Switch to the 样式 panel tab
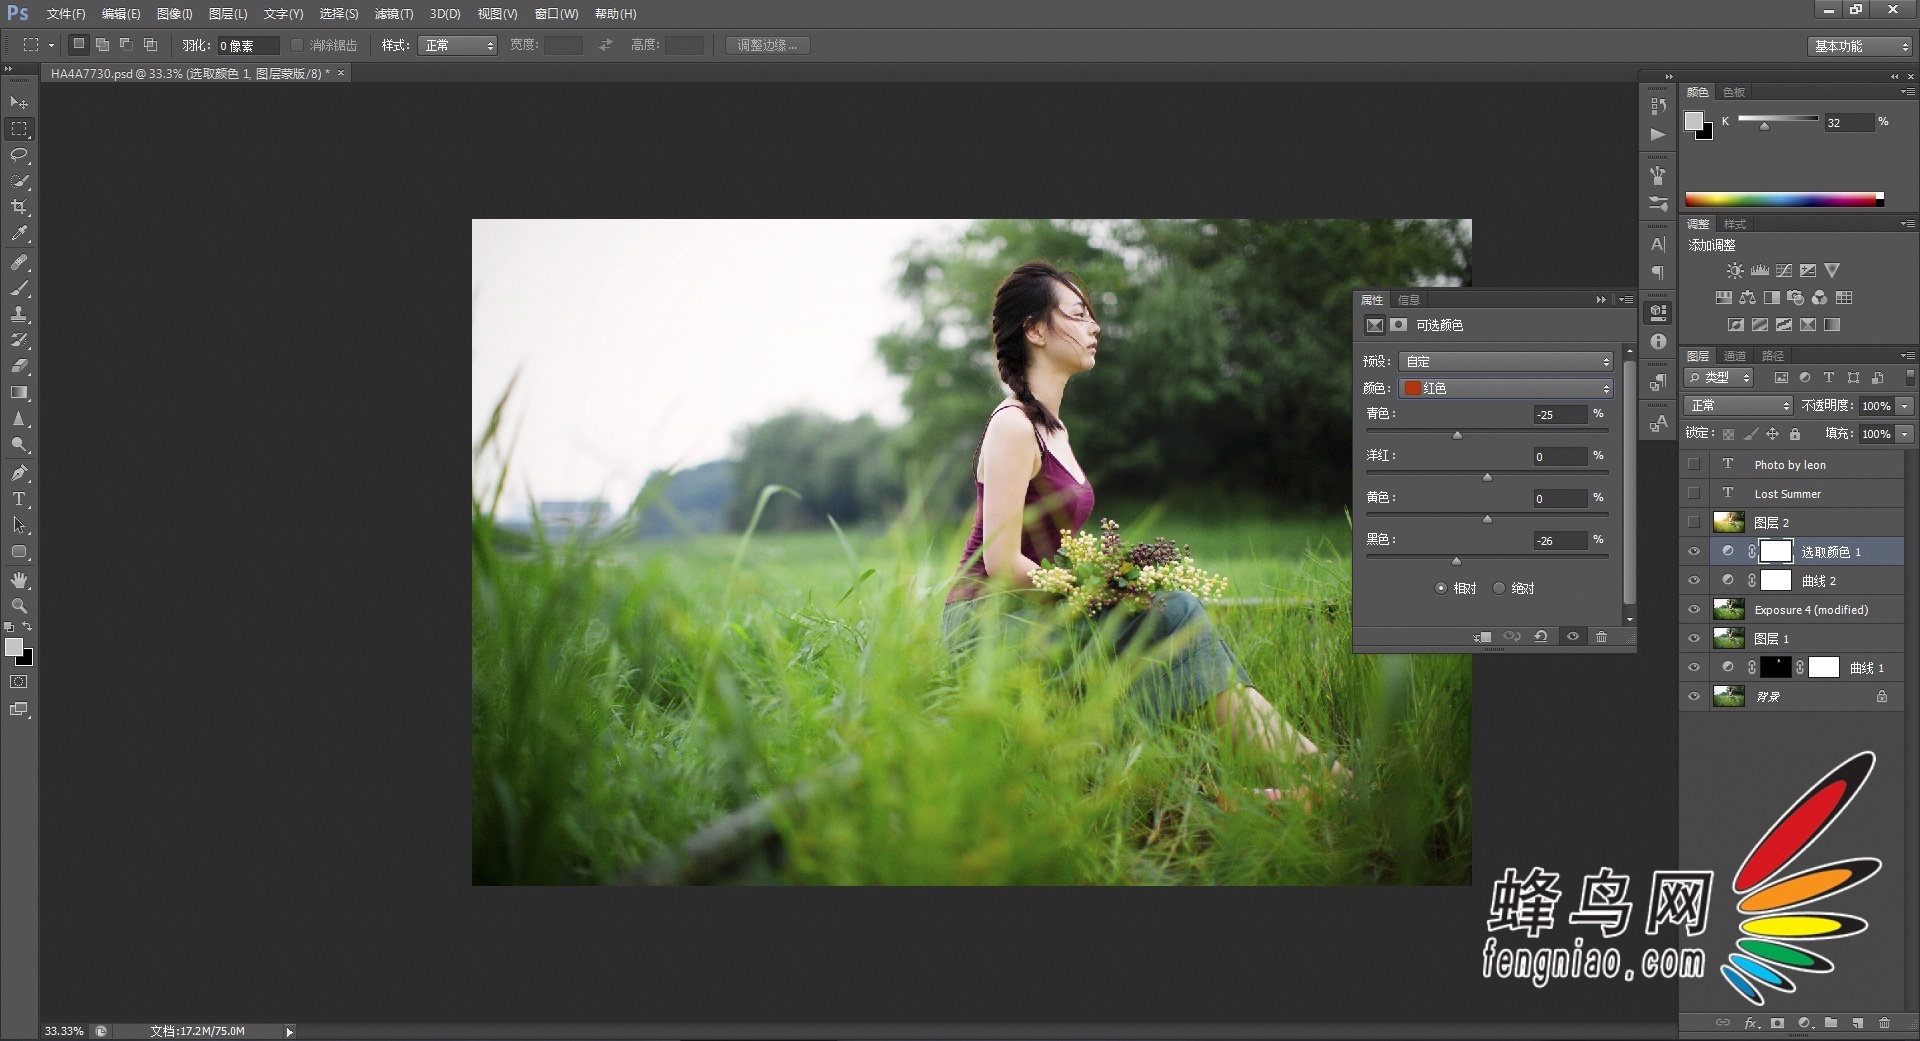 1735,224
